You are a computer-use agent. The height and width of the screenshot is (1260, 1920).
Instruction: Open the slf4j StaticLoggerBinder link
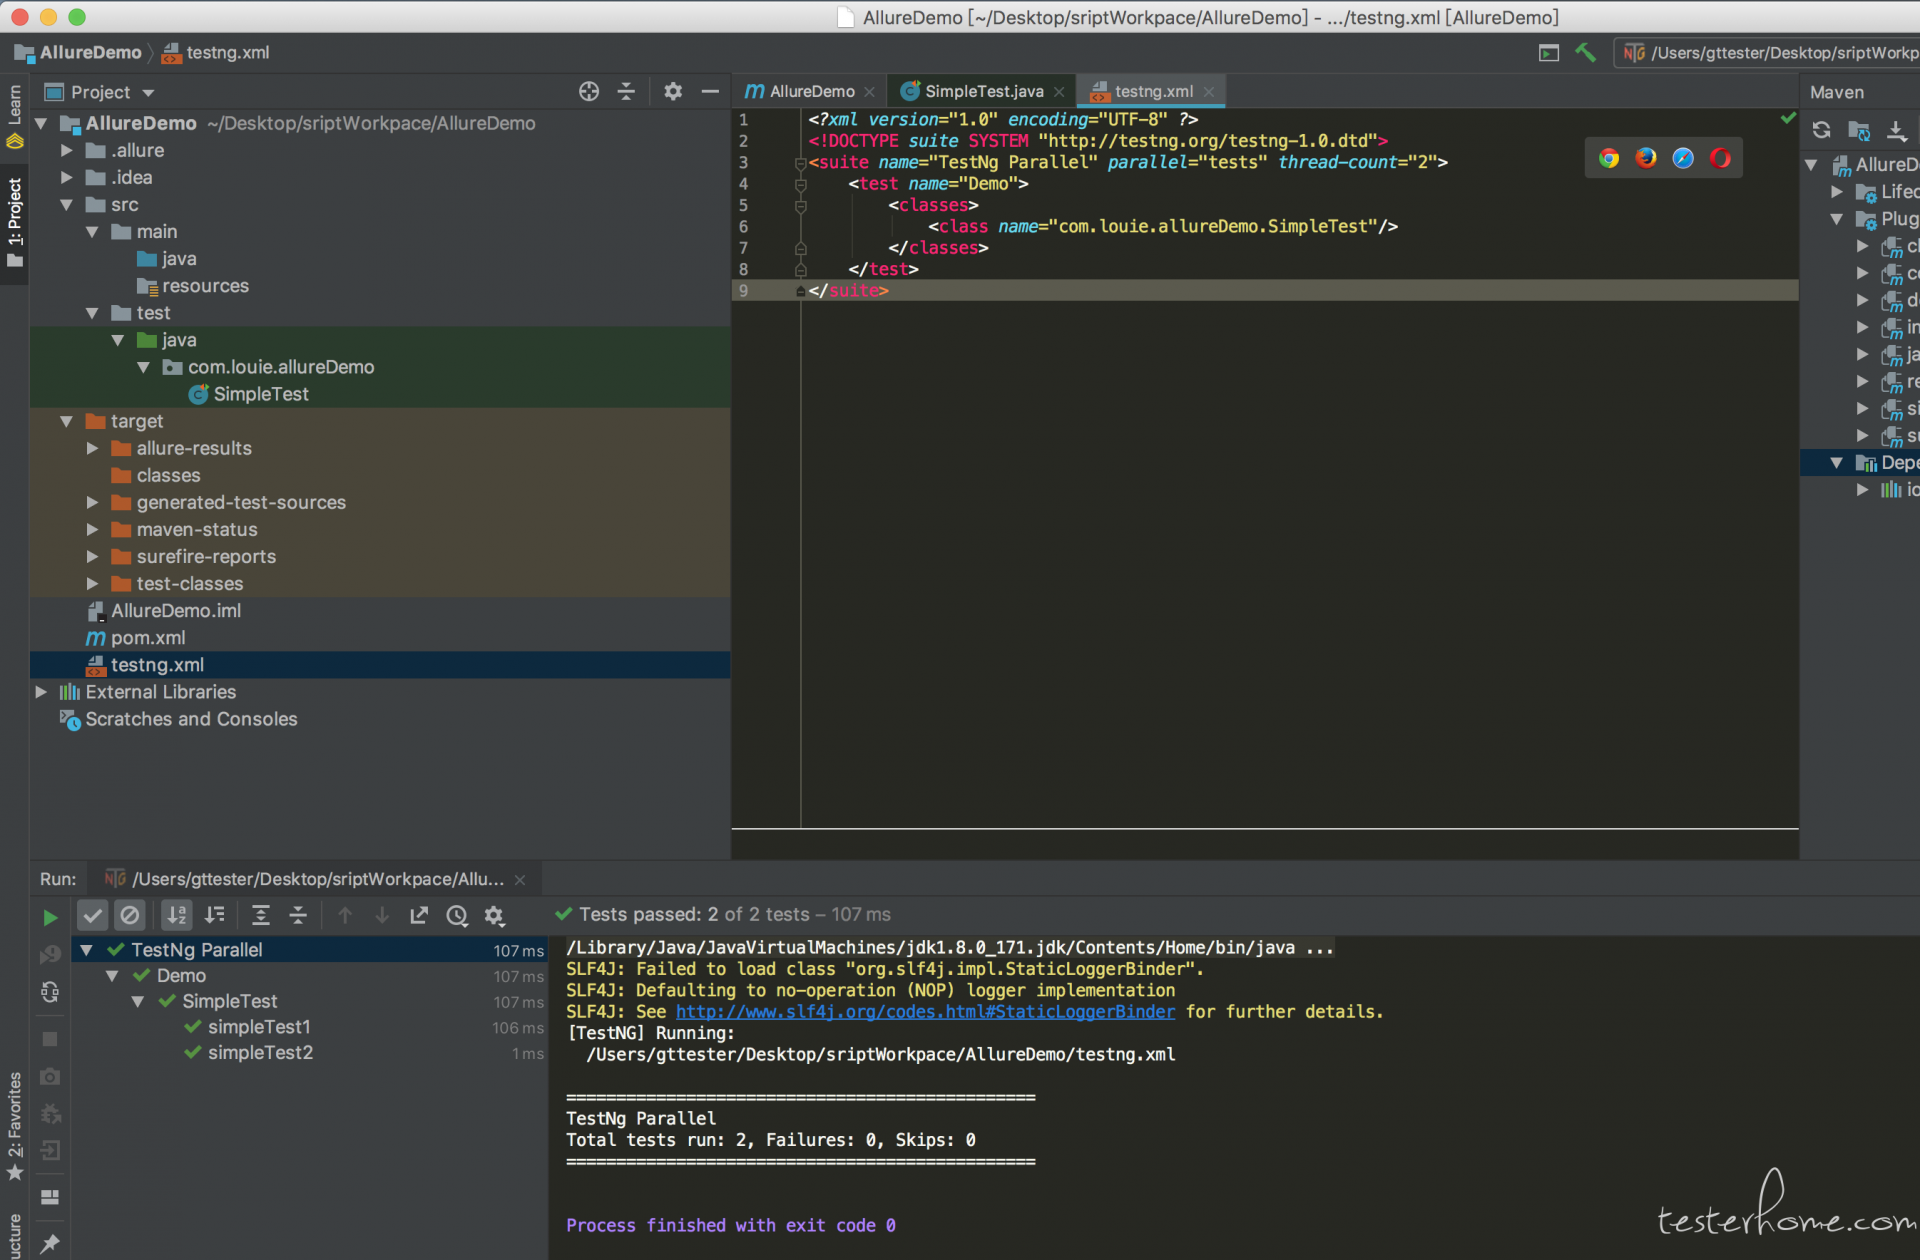[925, 1012]
